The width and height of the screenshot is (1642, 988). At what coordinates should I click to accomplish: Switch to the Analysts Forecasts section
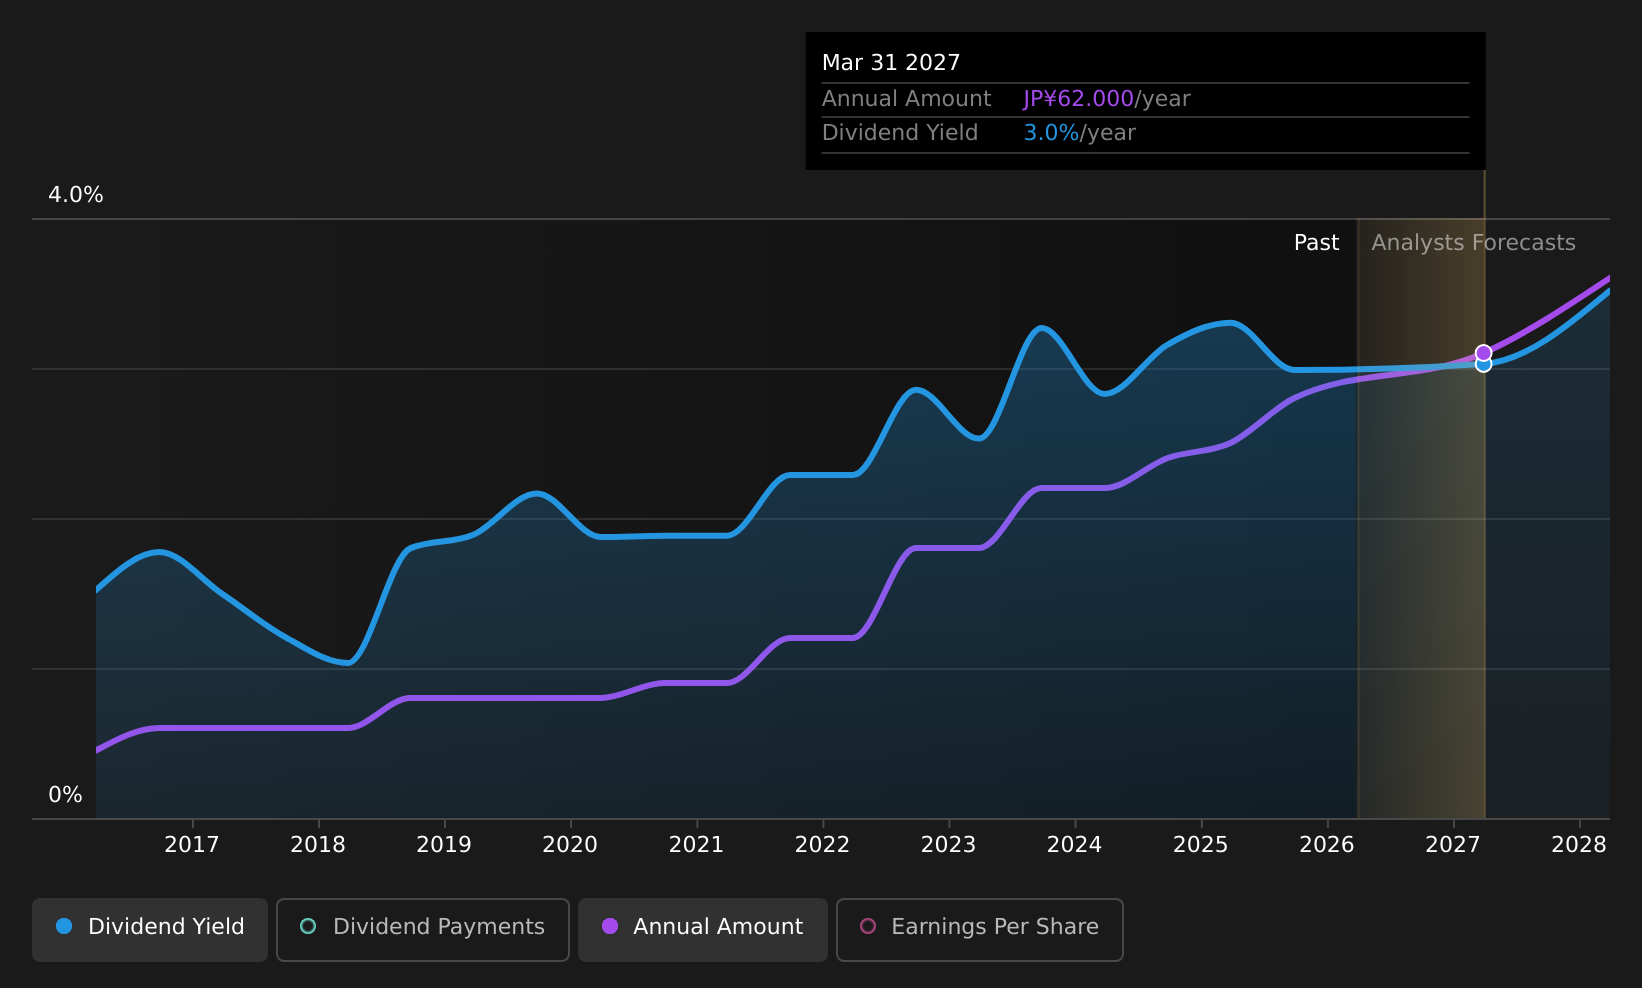1473,242
